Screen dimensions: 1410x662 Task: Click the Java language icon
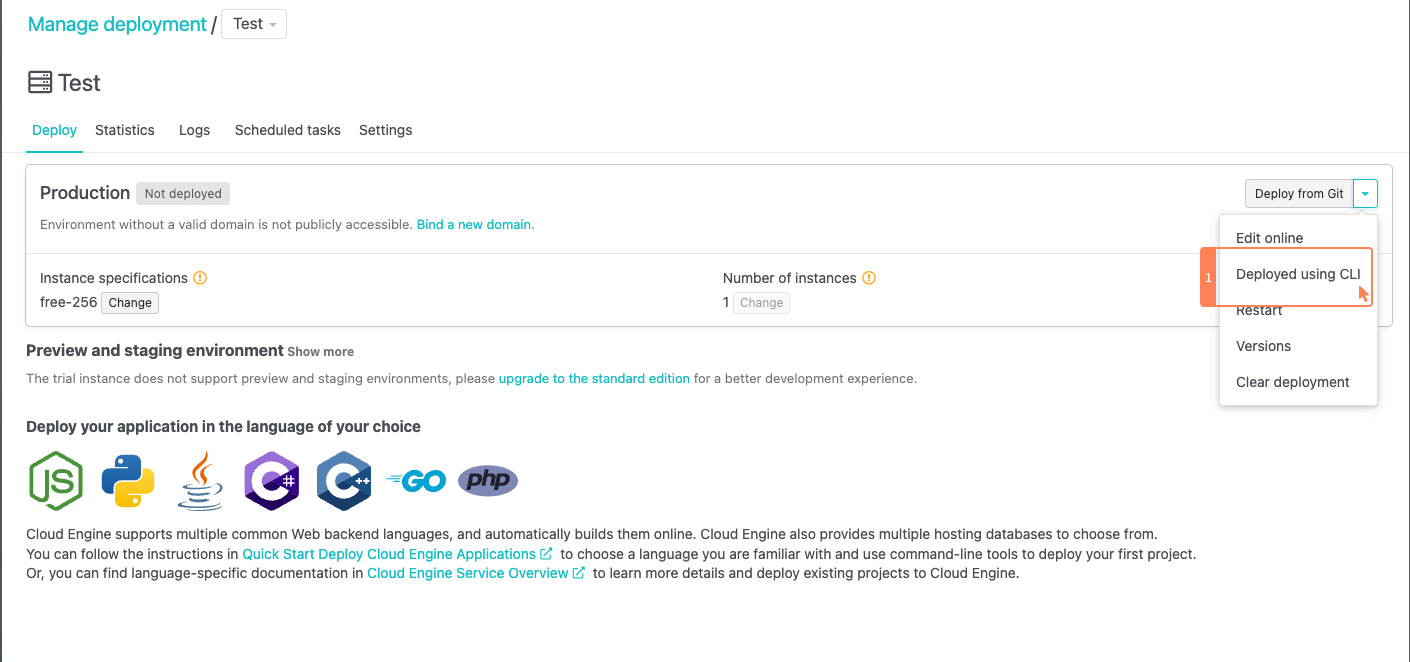200,481
